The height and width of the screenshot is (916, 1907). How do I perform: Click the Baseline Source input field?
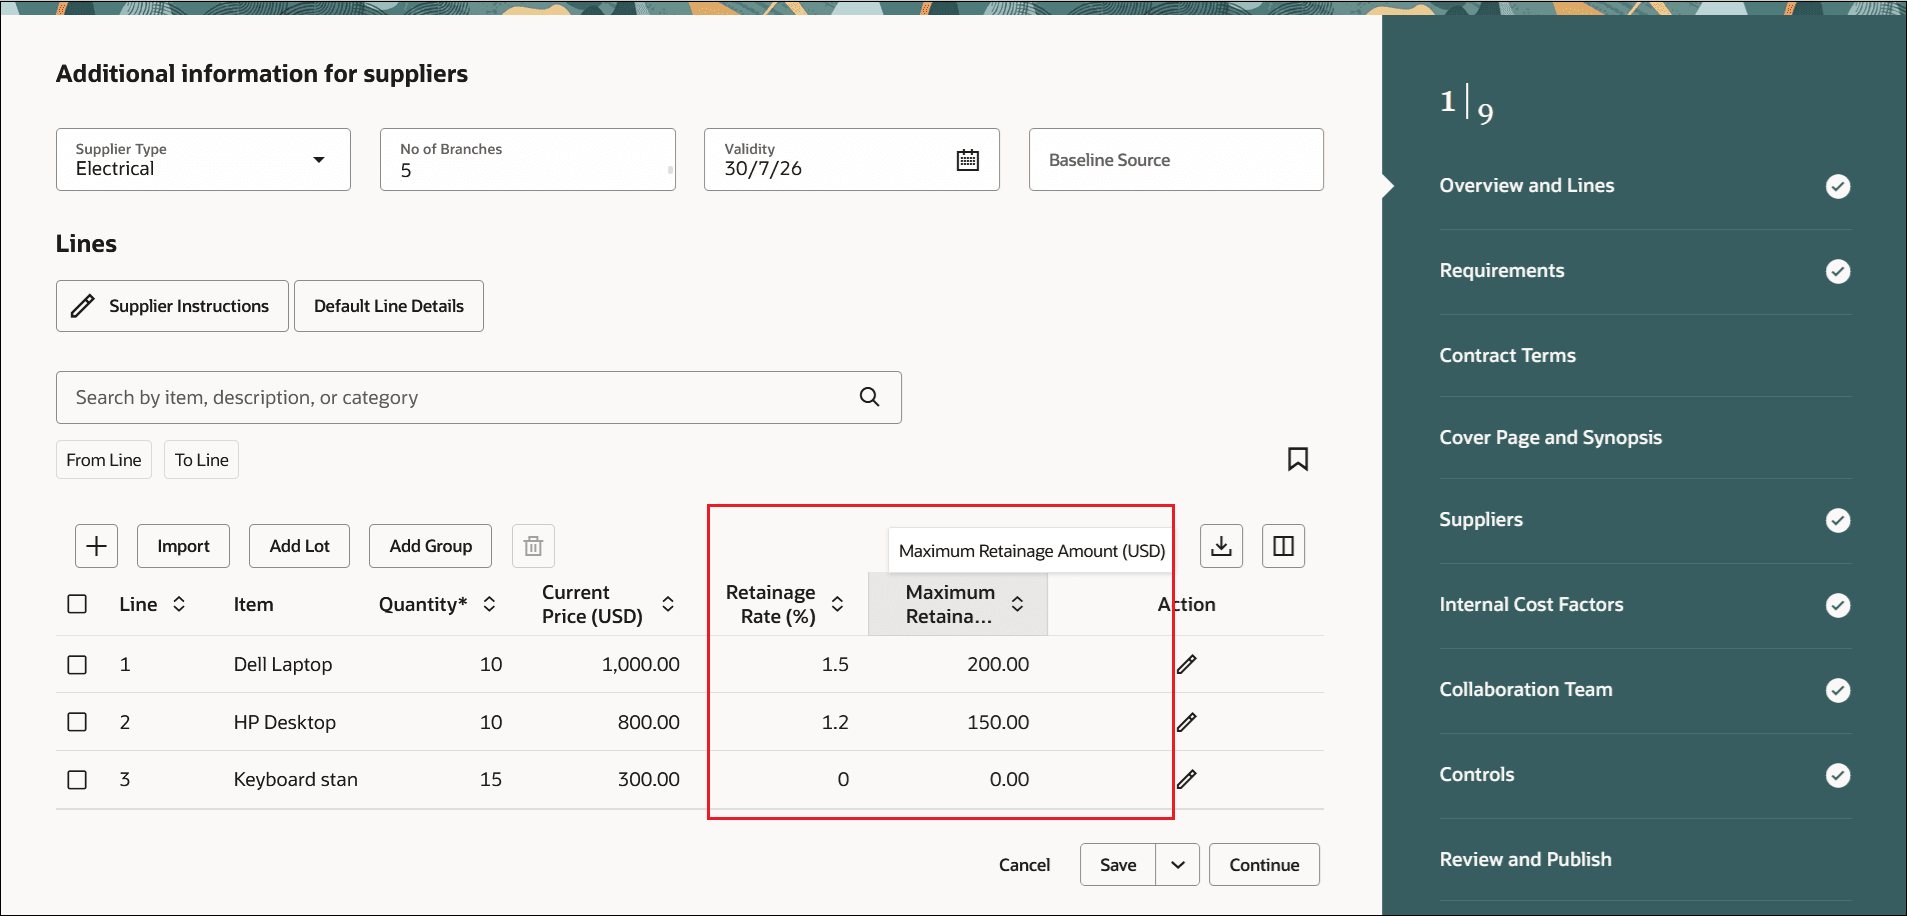1175,160
